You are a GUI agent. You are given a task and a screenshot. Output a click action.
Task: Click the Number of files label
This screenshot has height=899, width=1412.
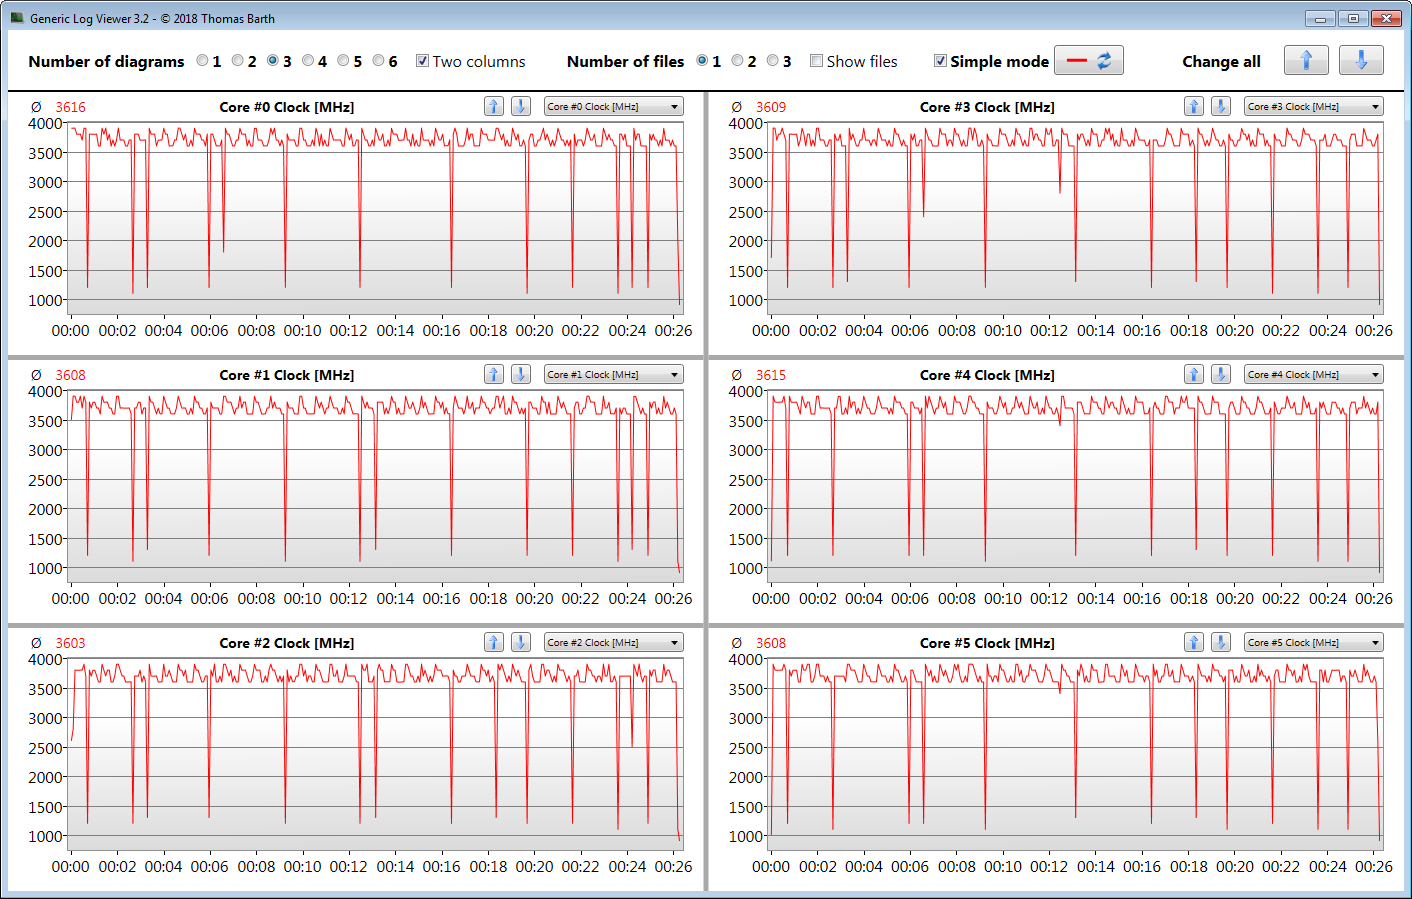(625, 61)
